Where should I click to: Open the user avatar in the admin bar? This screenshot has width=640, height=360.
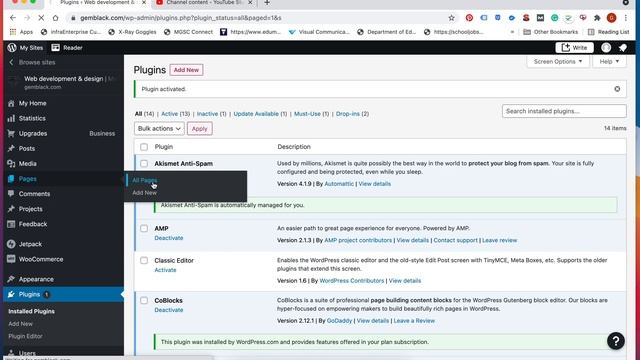pyautogui.click(x=606, y=48)
